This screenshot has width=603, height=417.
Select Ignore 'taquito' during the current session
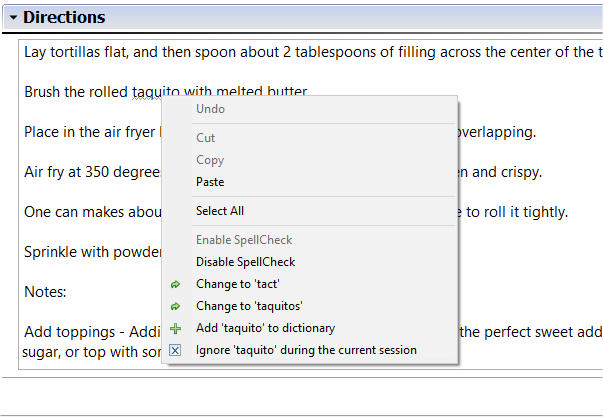tap(306, 350)
